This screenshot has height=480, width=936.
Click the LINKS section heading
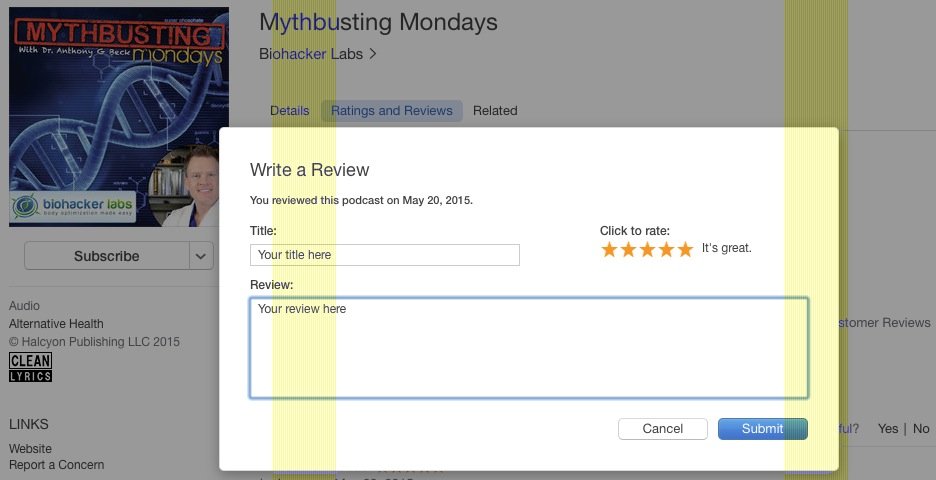coord(29,424)
